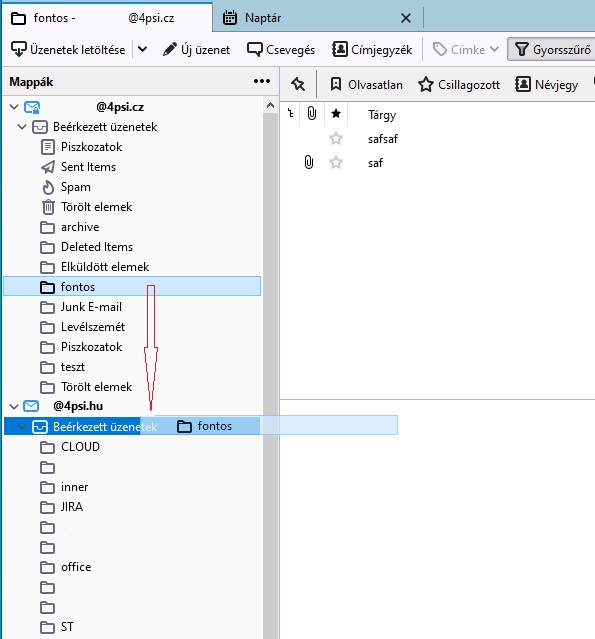Toggle the Olvasatlan unread filter
The width and height of the screenshot is (595, 639).
coord(366,84)
